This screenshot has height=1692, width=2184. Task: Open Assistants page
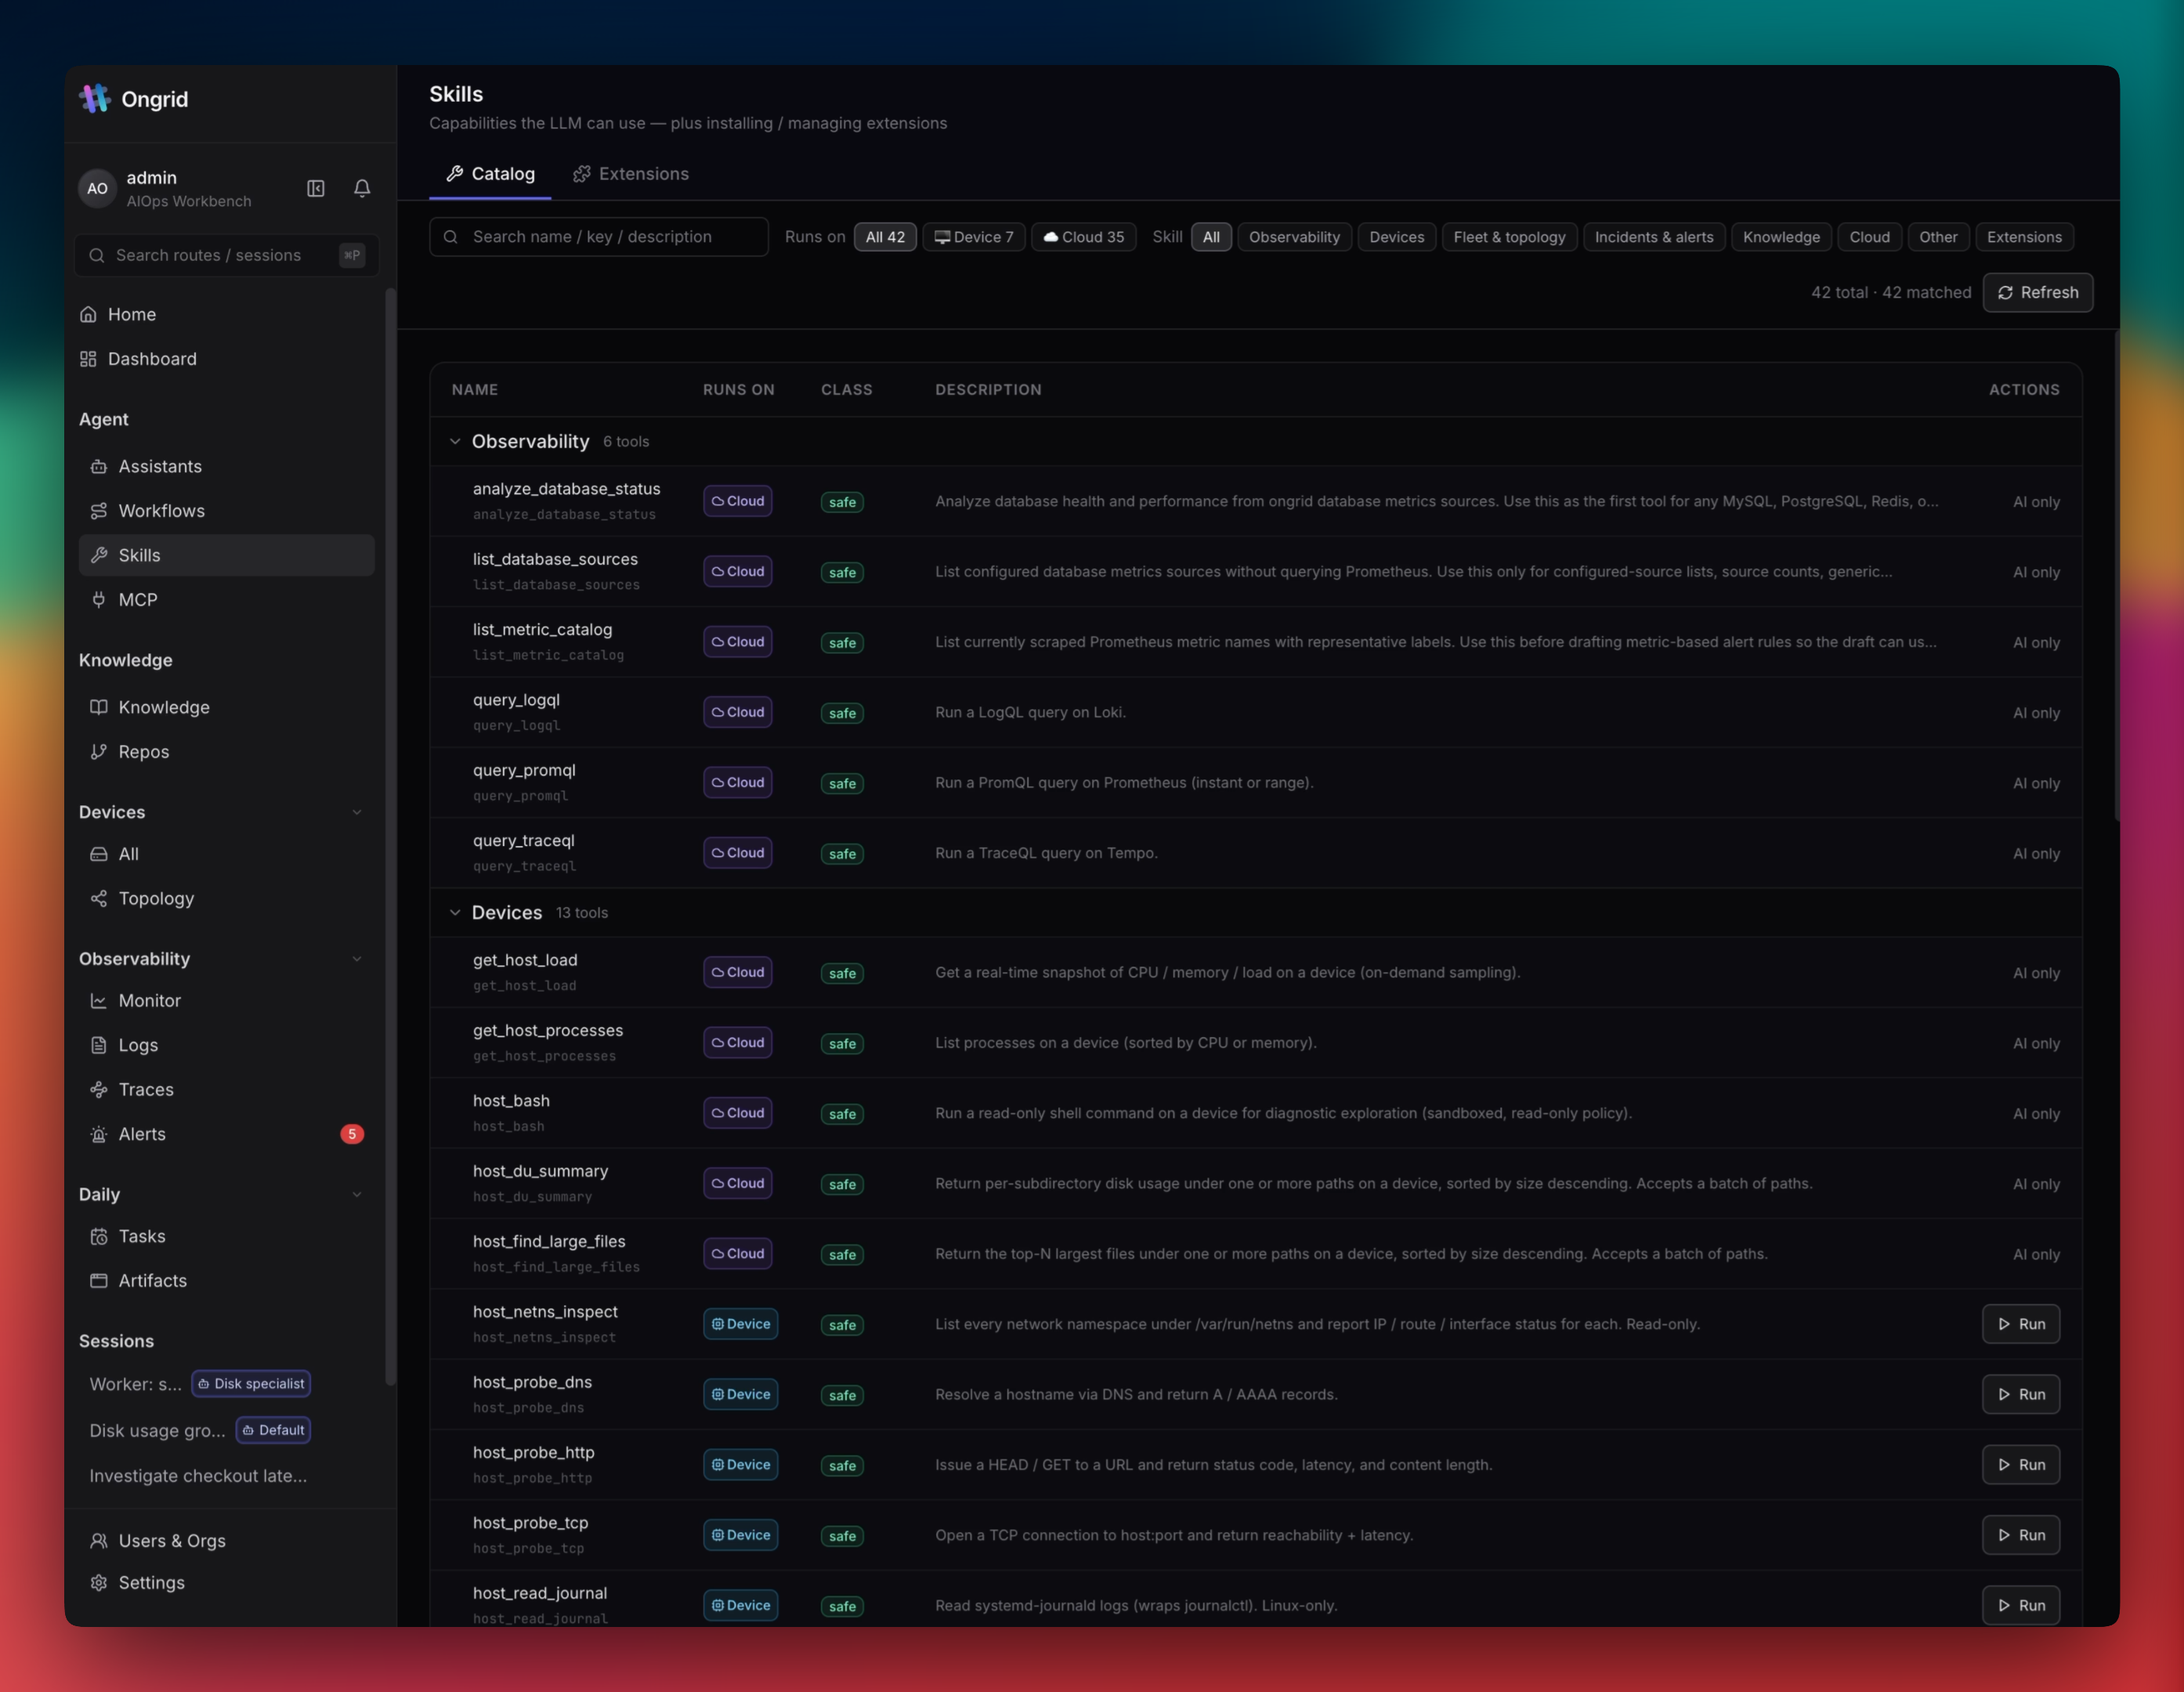(226, 466)
